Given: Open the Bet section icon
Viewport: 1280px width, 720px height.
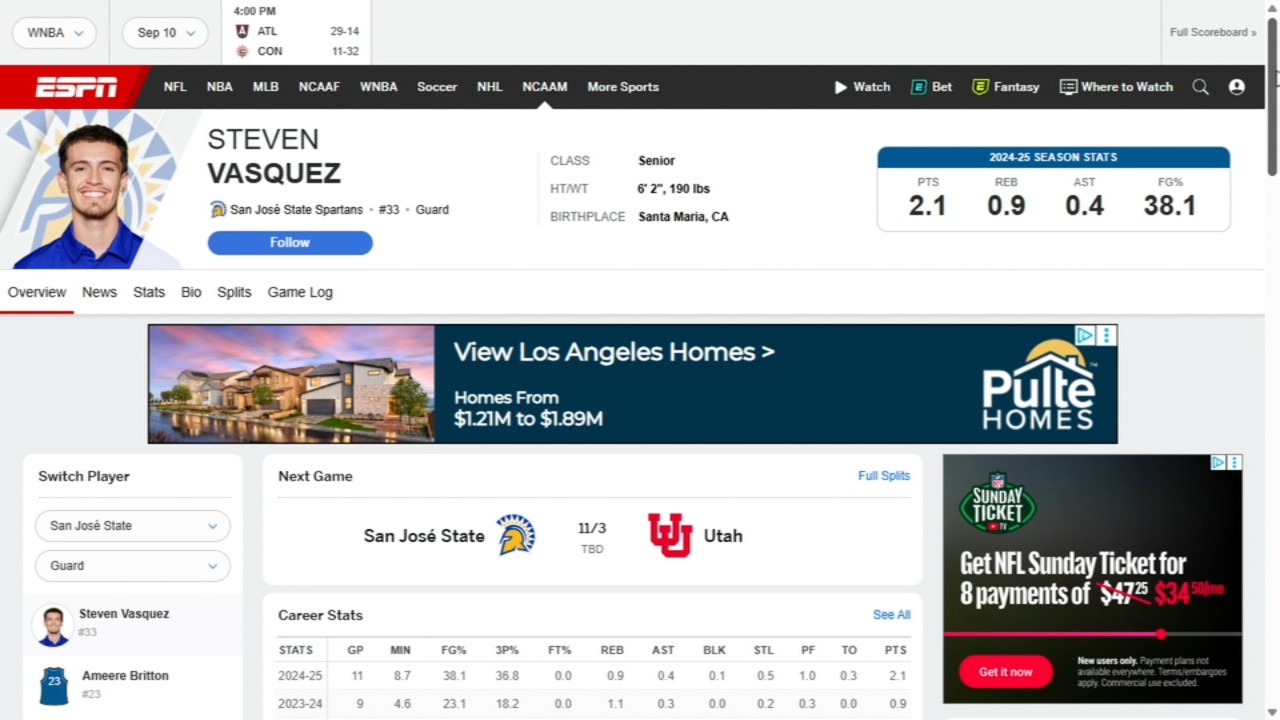Looking at the screenshot, I should coord(919,87).
